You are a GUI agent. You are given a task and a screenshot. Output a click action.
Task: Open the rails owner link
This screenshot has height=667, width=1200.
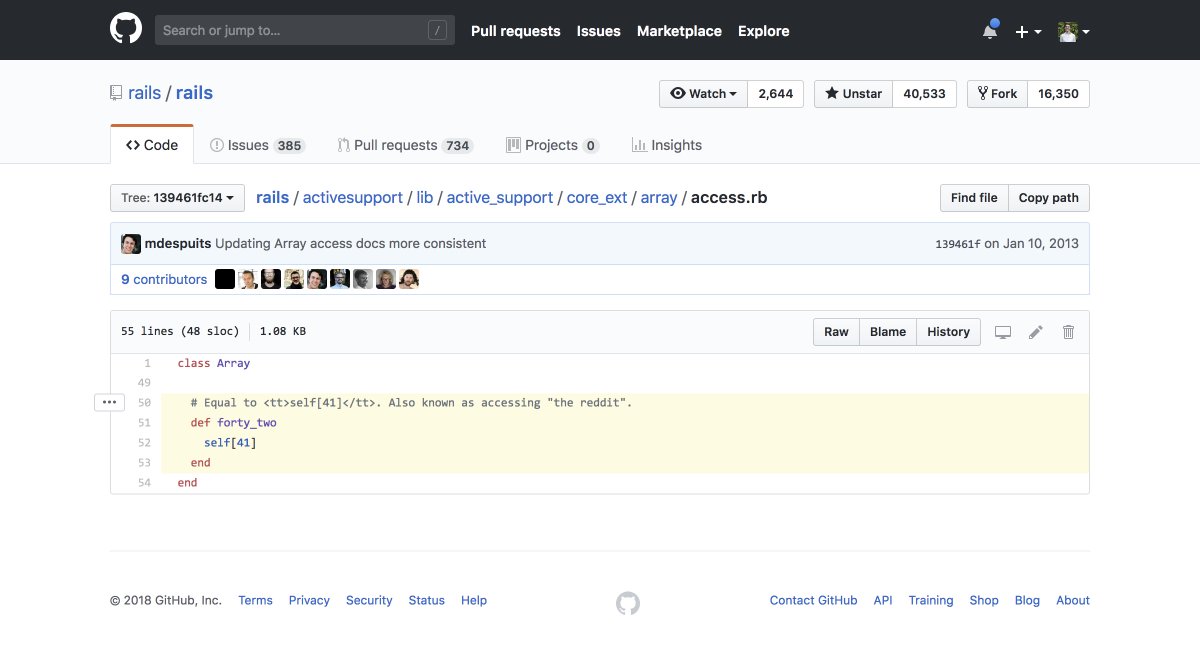pyautogui.click(x=145, y=93)
